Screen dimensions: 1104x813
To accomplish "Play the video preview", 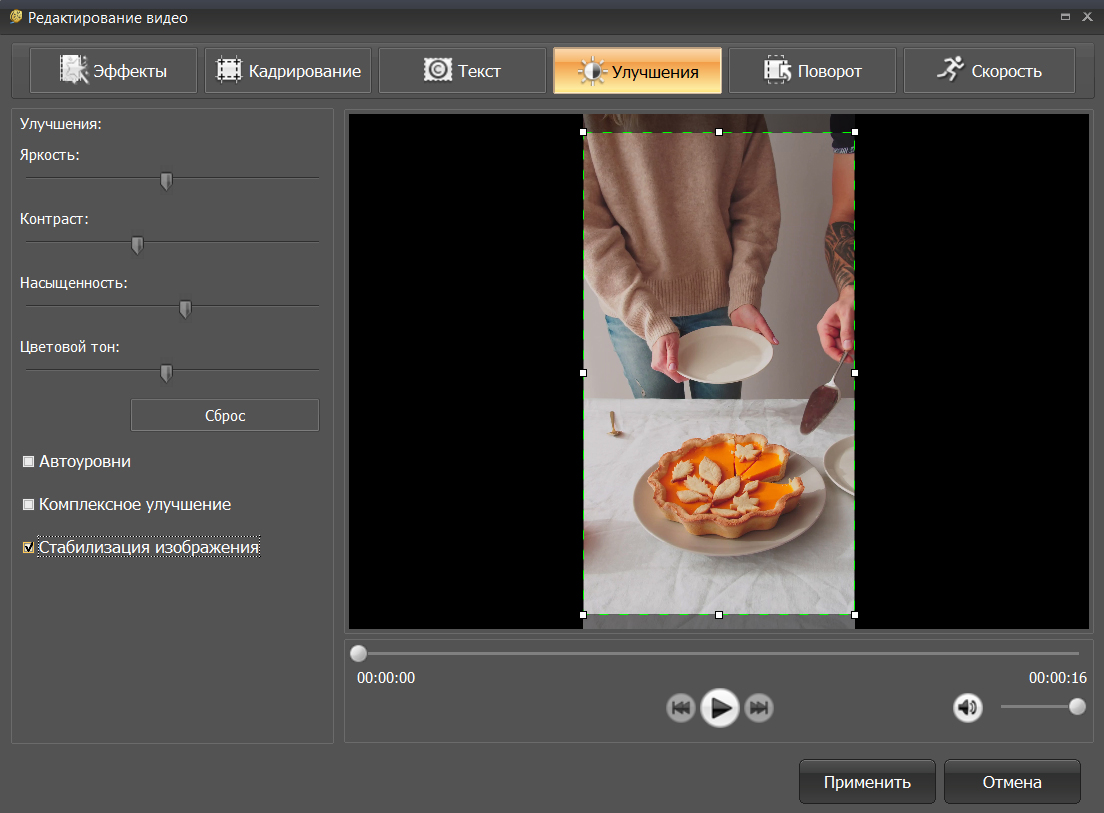I will [720, 707].
